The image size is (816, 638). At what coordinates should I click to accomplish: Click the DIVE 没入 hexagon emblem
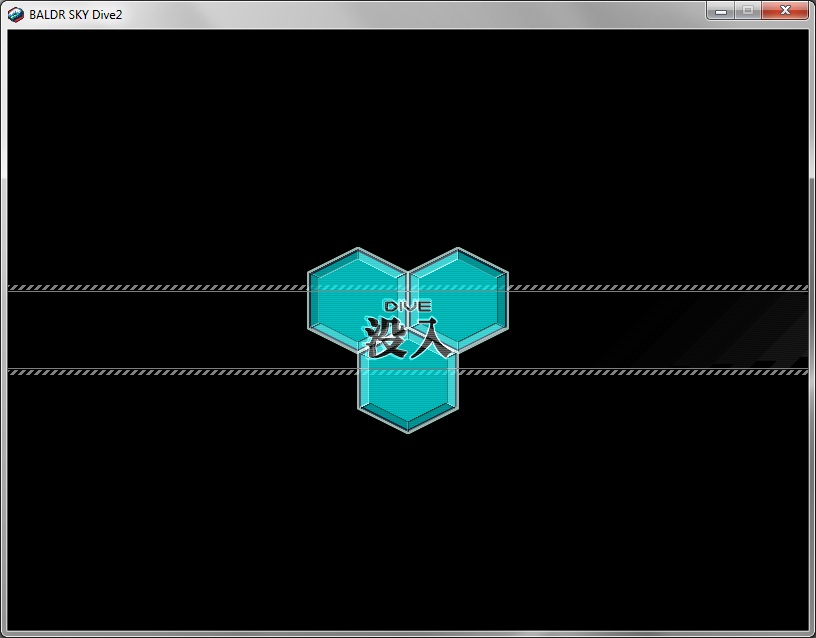click(x=408, y=340)
